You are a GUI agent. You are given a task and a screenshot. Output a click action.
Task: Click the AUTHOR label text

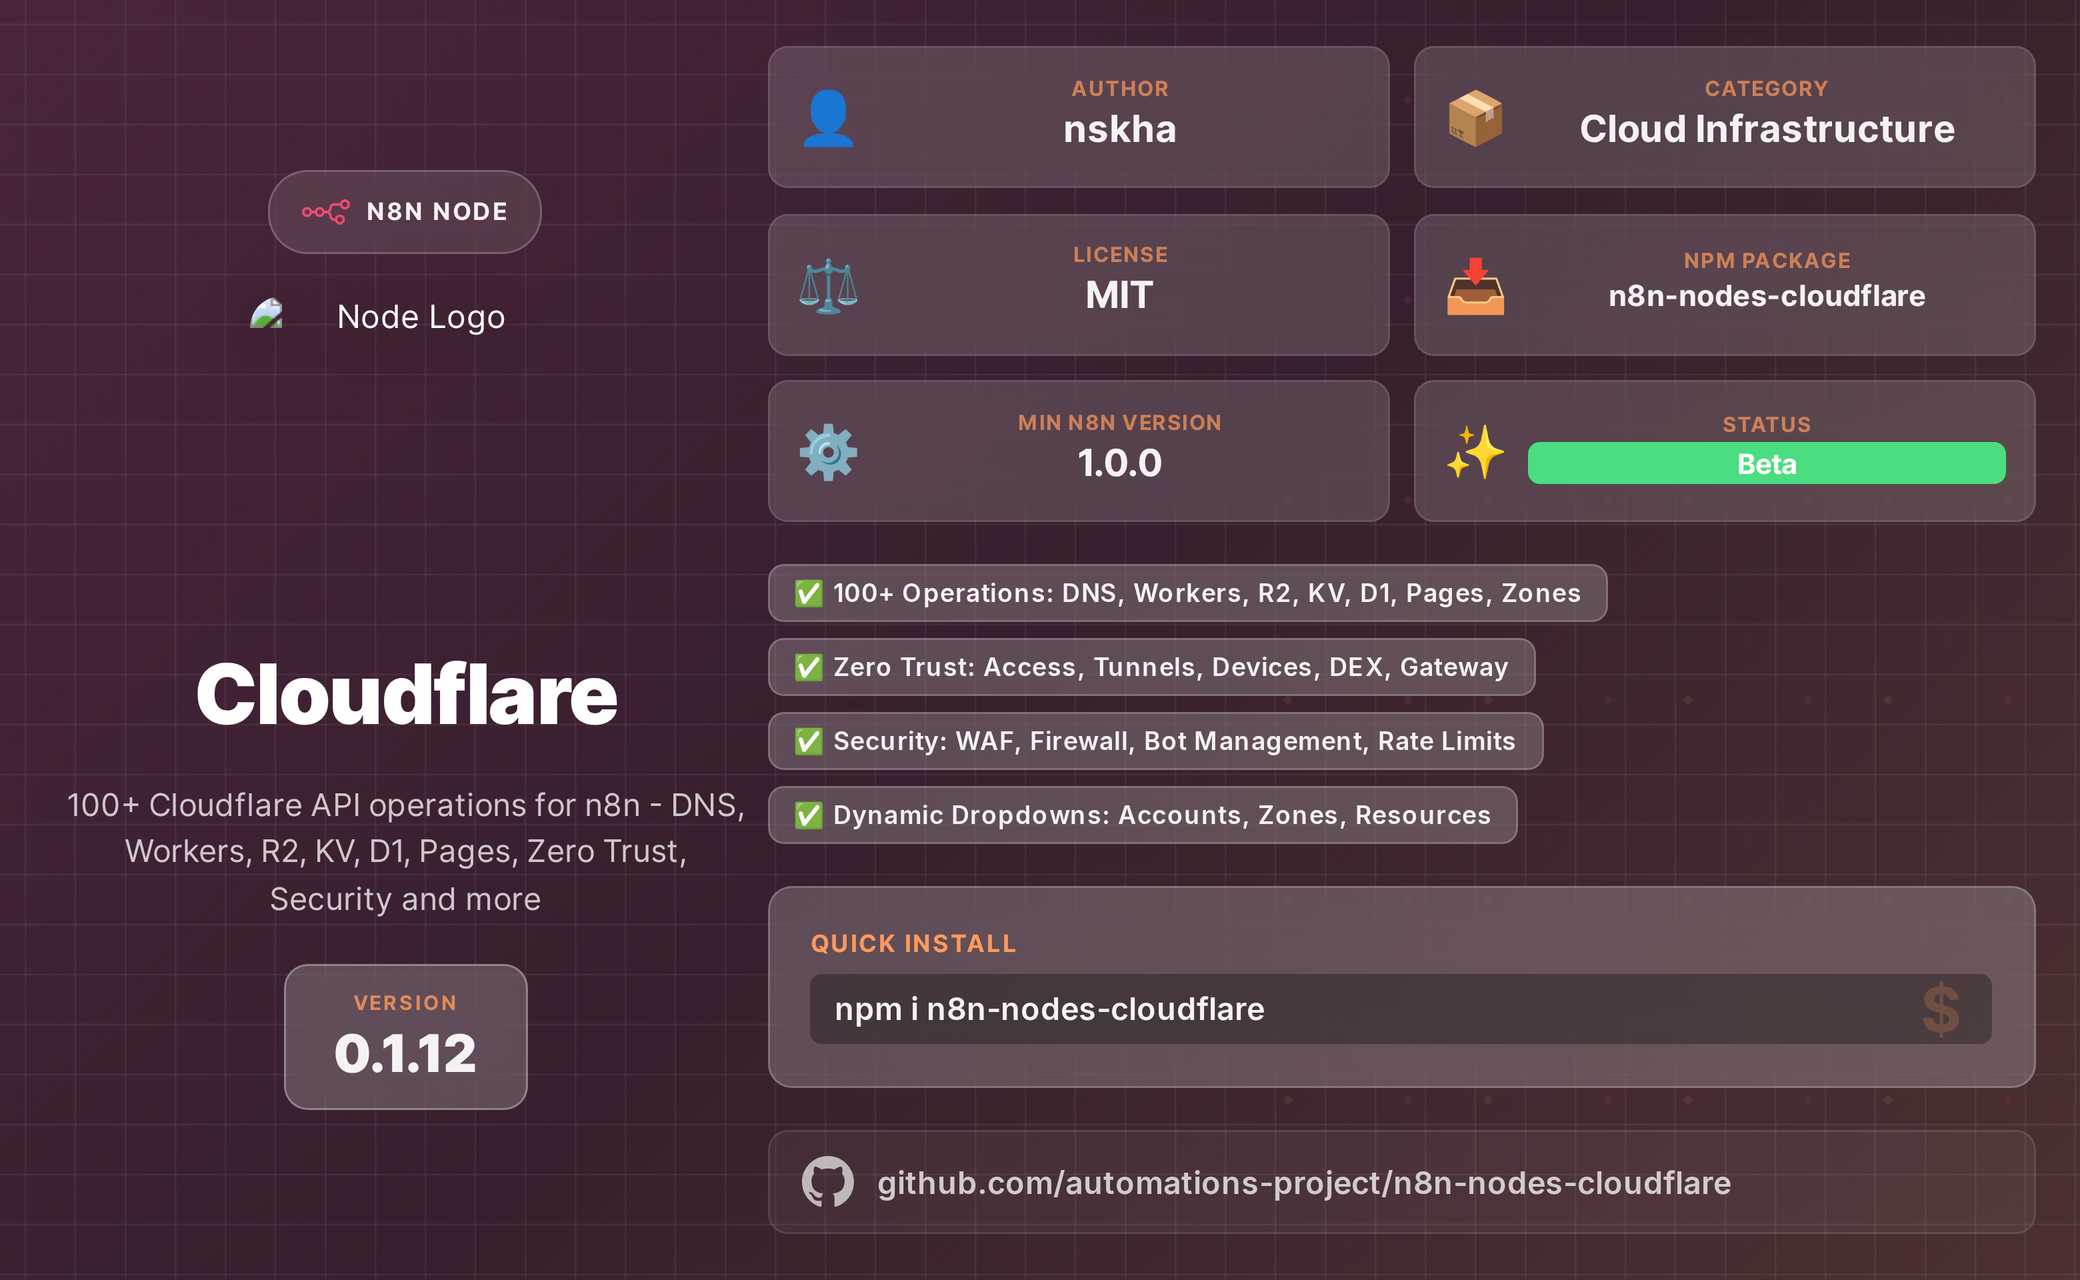click(1120, 89)
